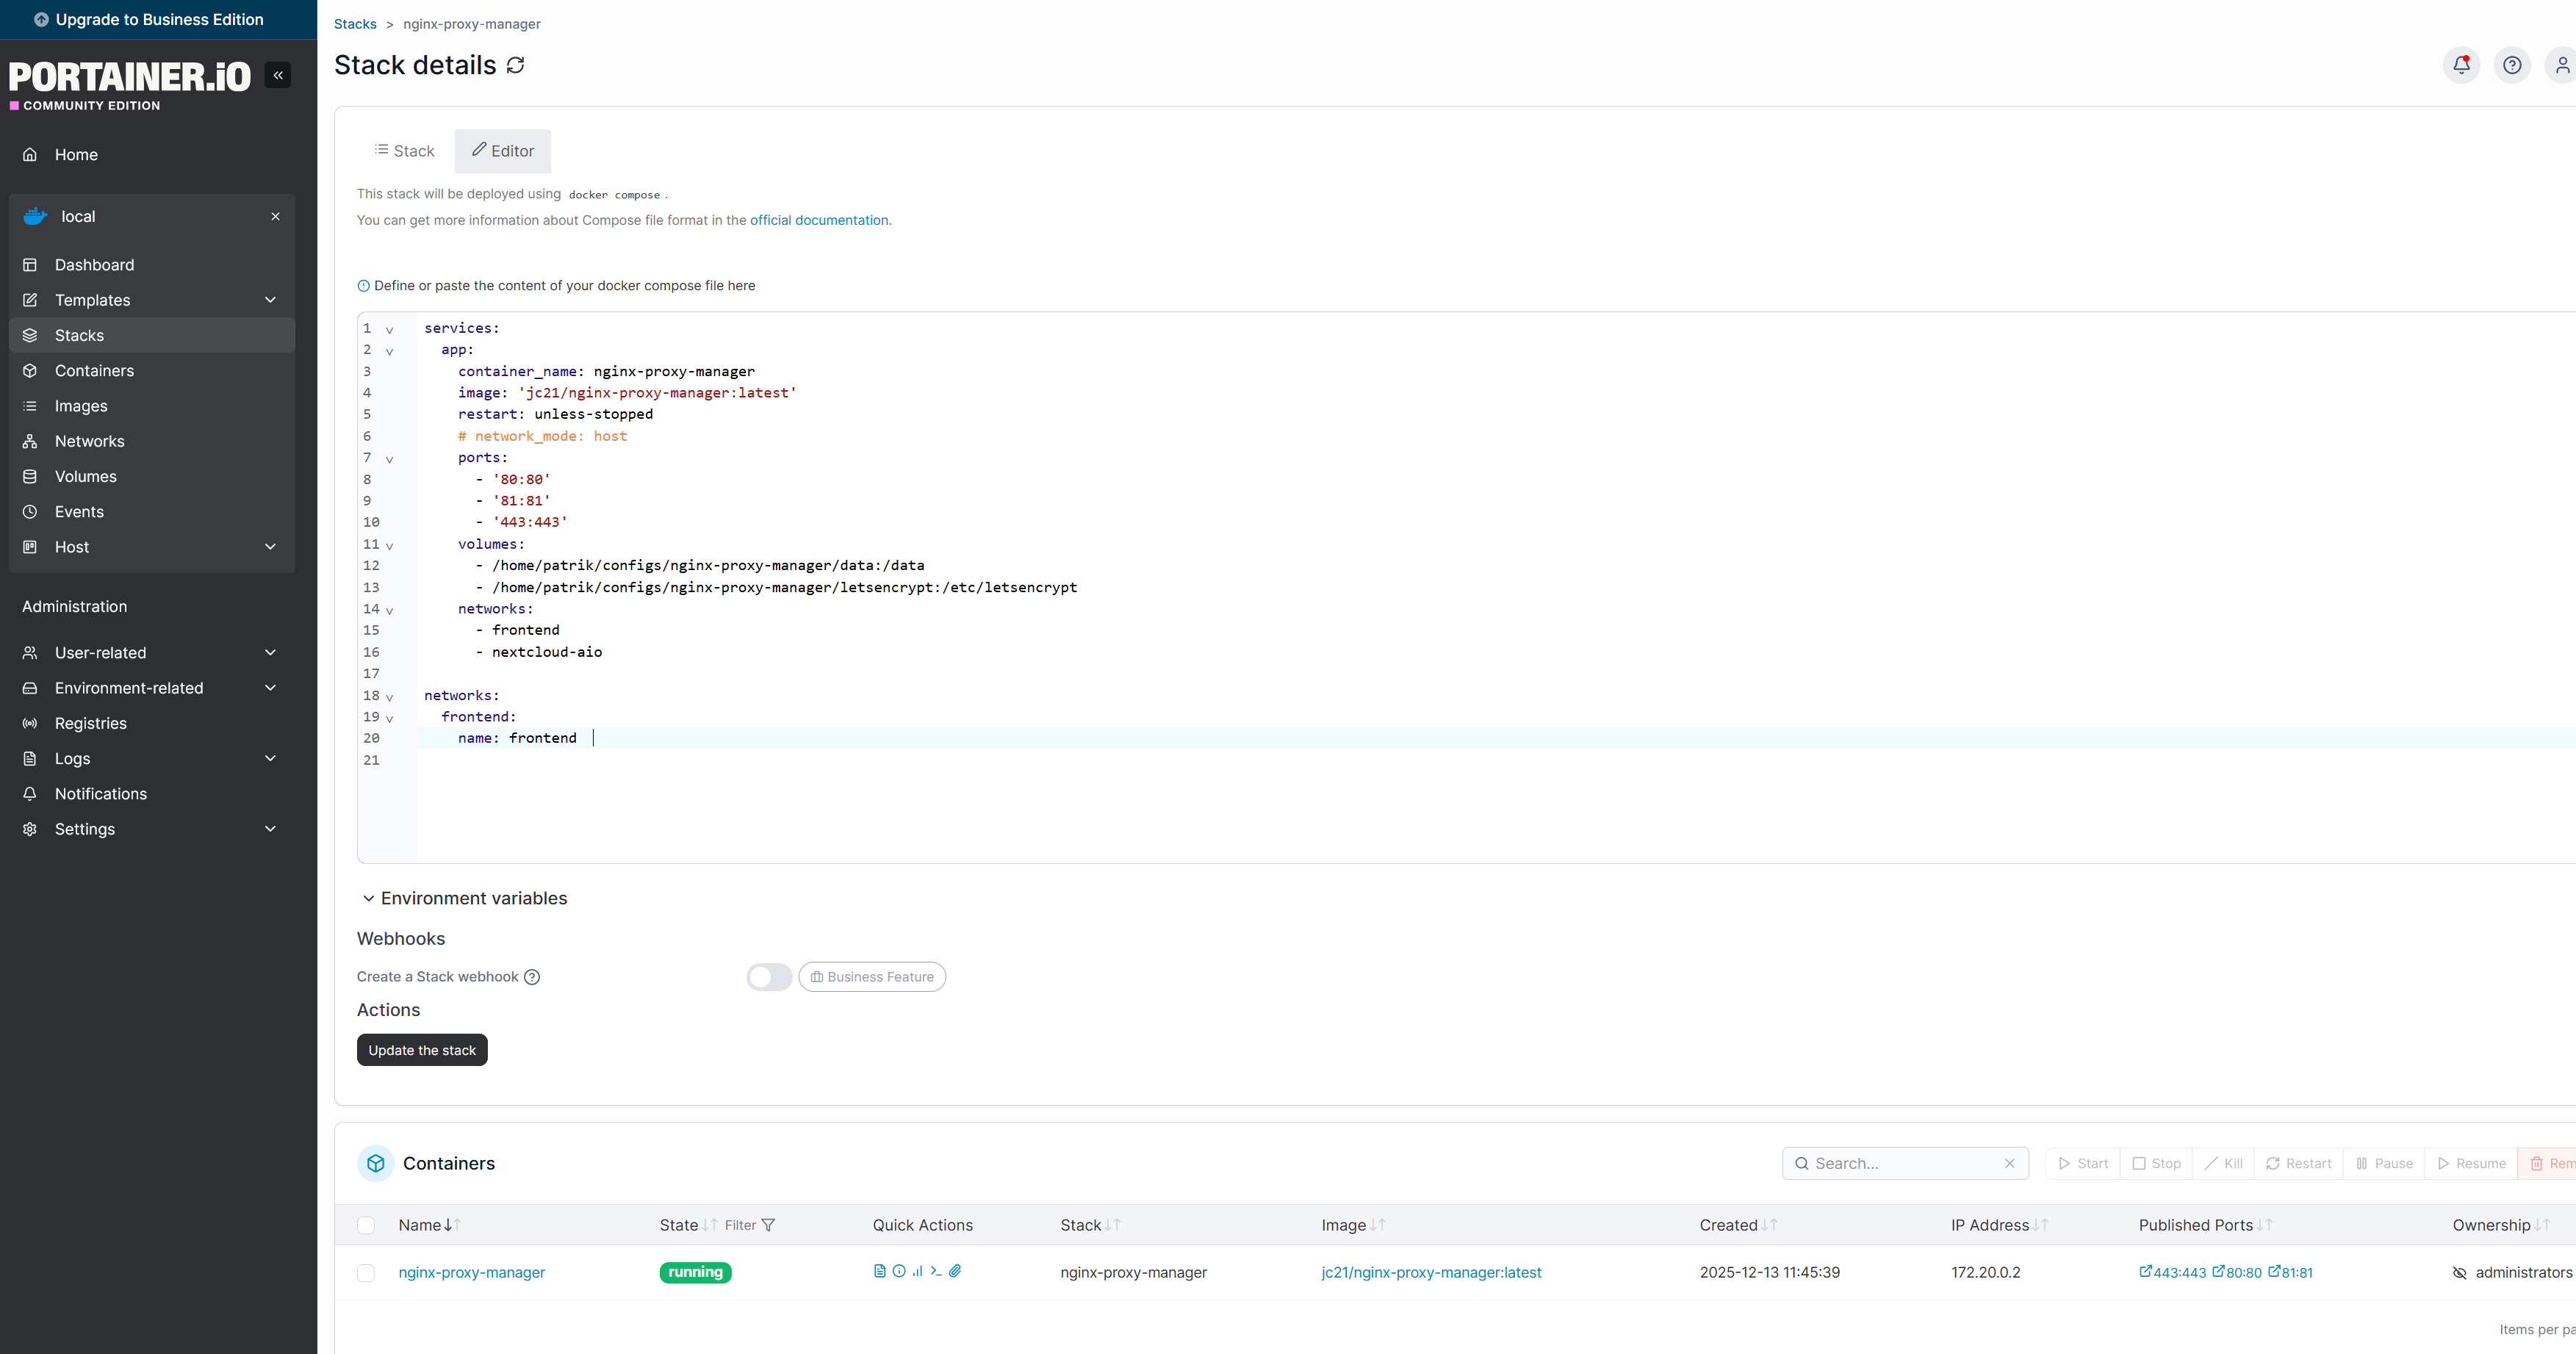Toggle the Create a Stack webhook switch
This screenshot has width=2576, height=1354.
tap(769, 977)
